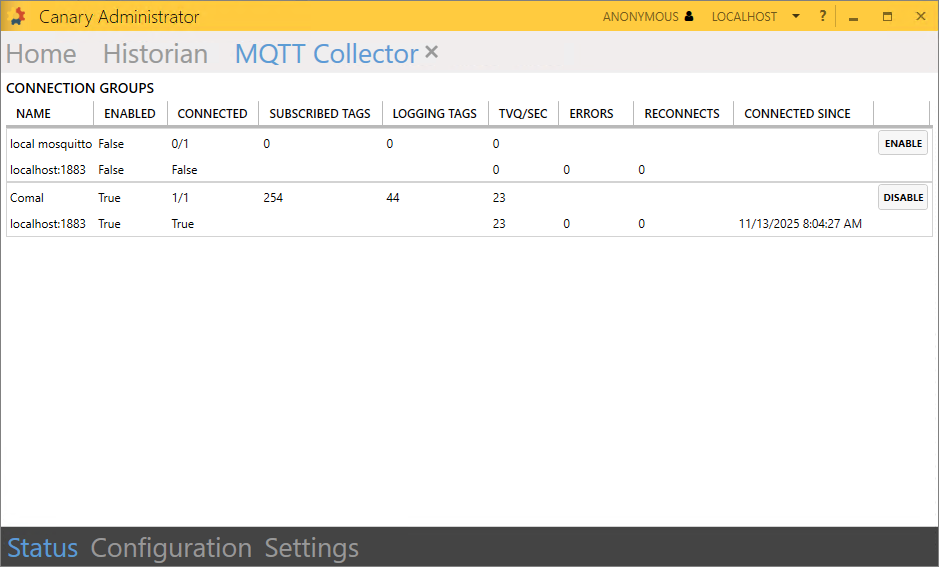Image resolution: width=939 pixels, height=567 pixels.
Task: Select the MQTT Collector tab
Action: (x=326, y=54)
